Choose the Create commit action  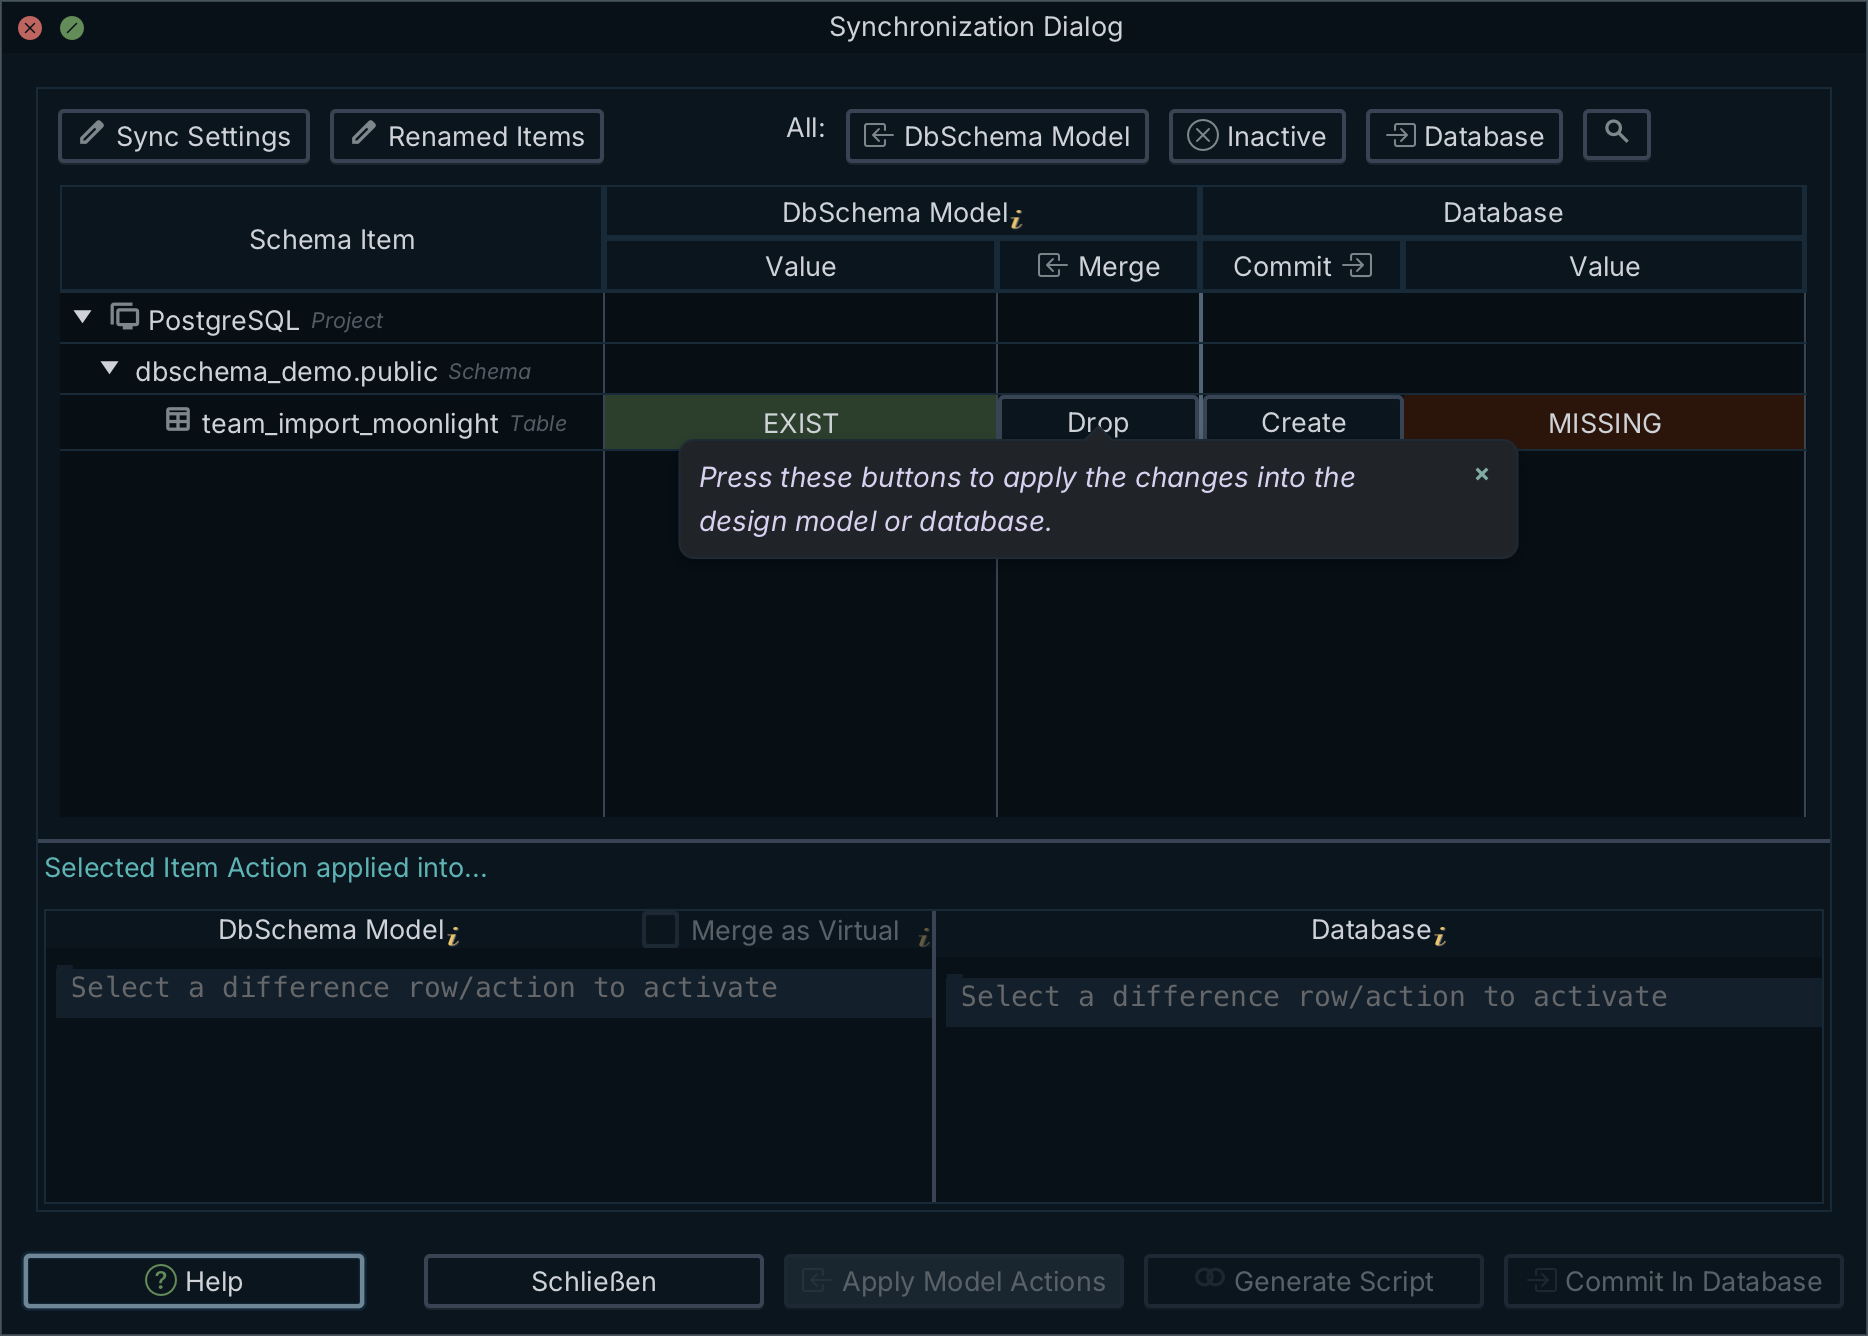(1303, 422)
